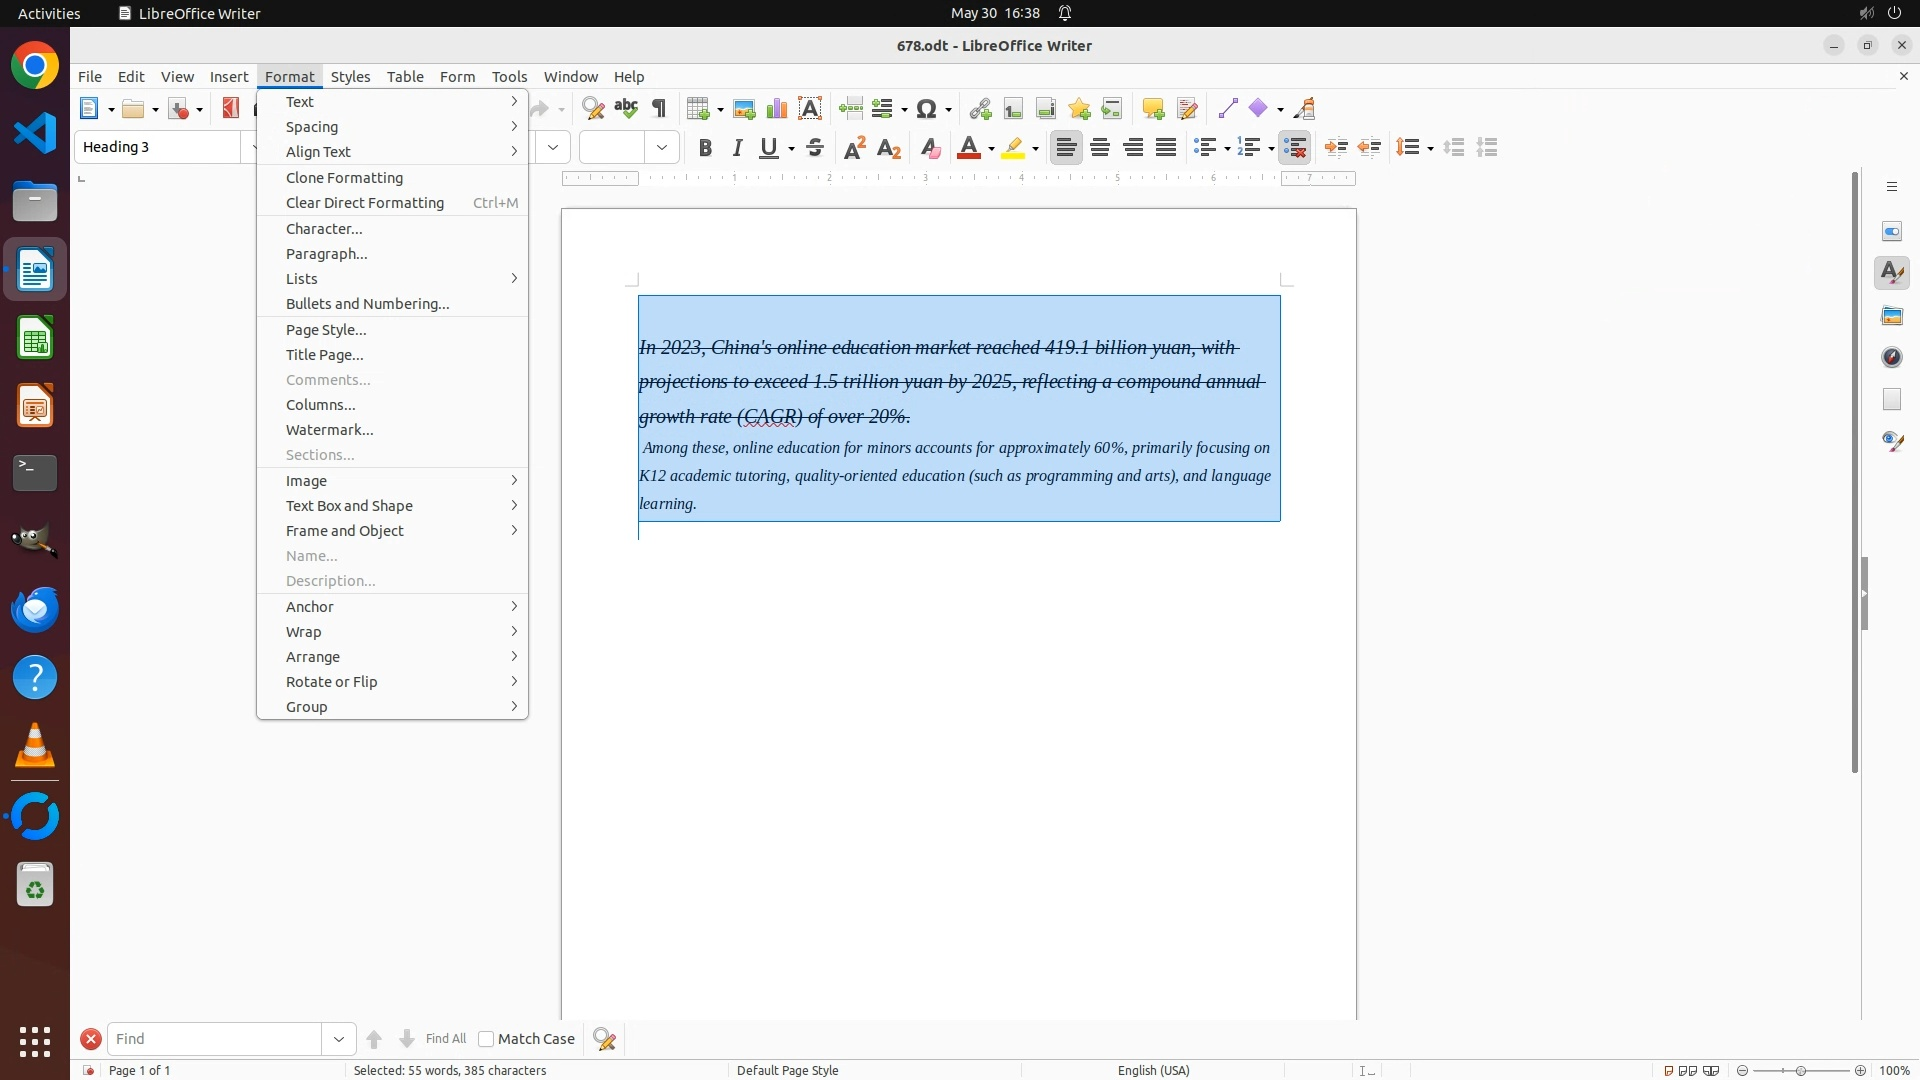Toggle formatting marks with the pilcrow icon
1920x1080 pixels.
click(x=660, y=109)
